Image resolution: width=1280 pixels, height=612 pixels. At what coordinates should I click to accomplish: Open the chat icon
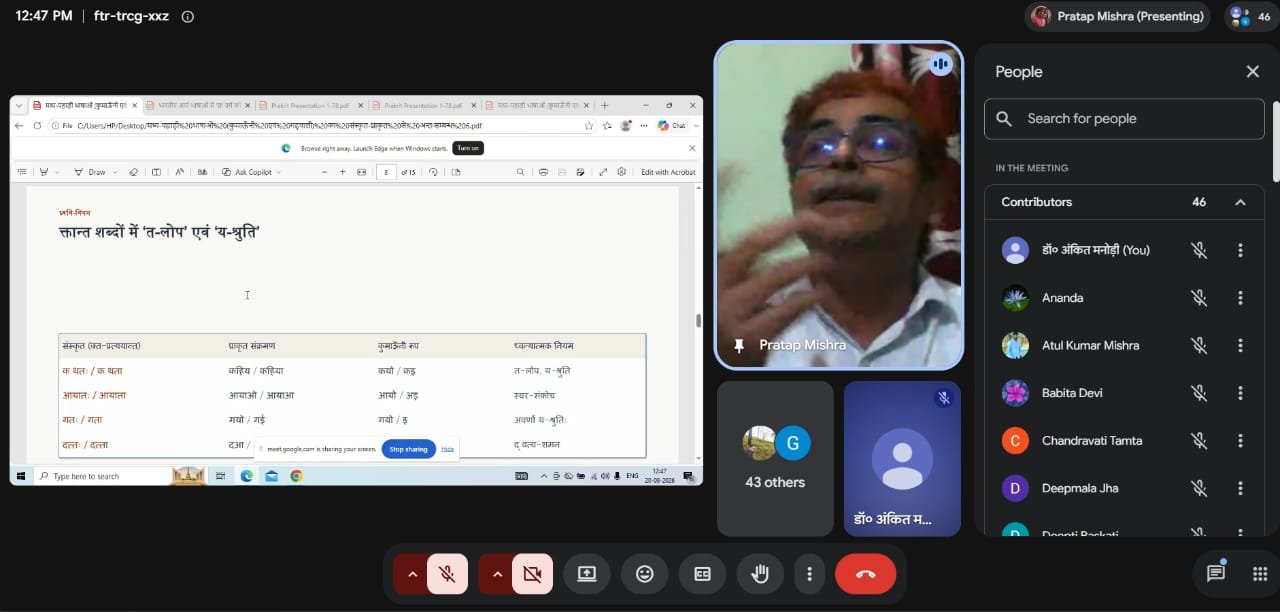click(1216, 573)
